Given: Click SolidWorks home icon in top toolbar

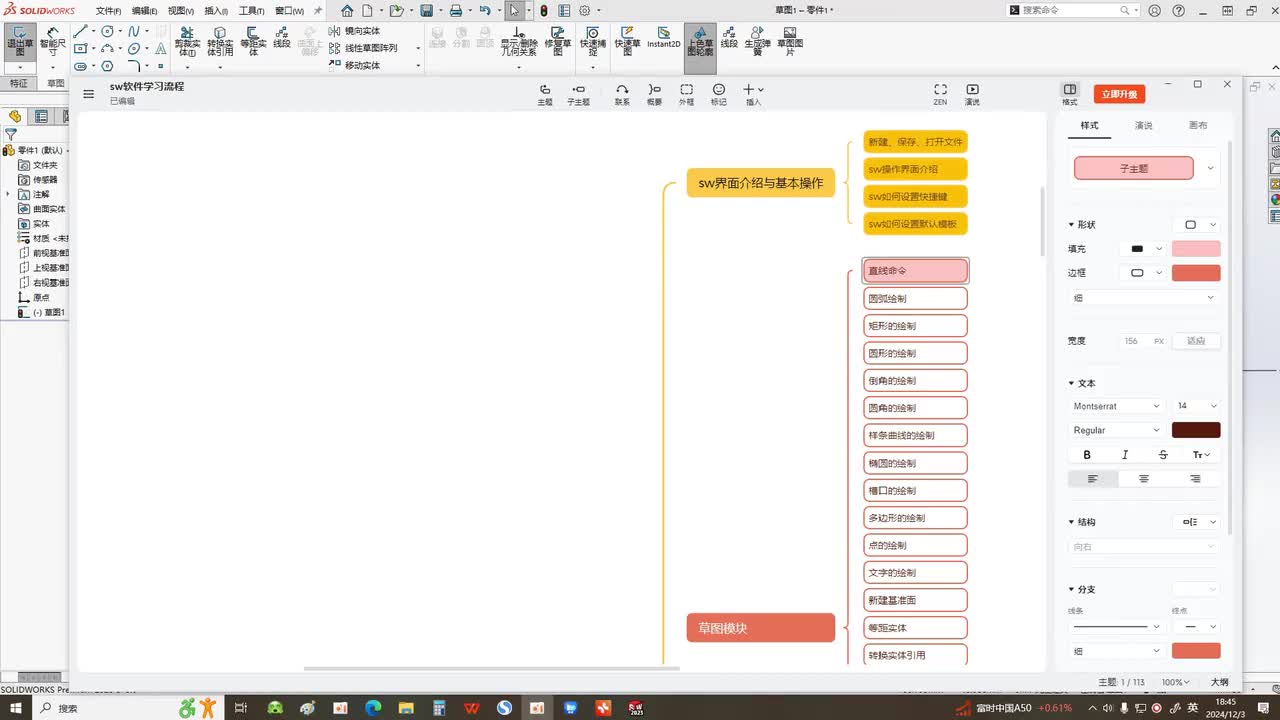Looking at the screenshot, I should [x=347, y=11].
